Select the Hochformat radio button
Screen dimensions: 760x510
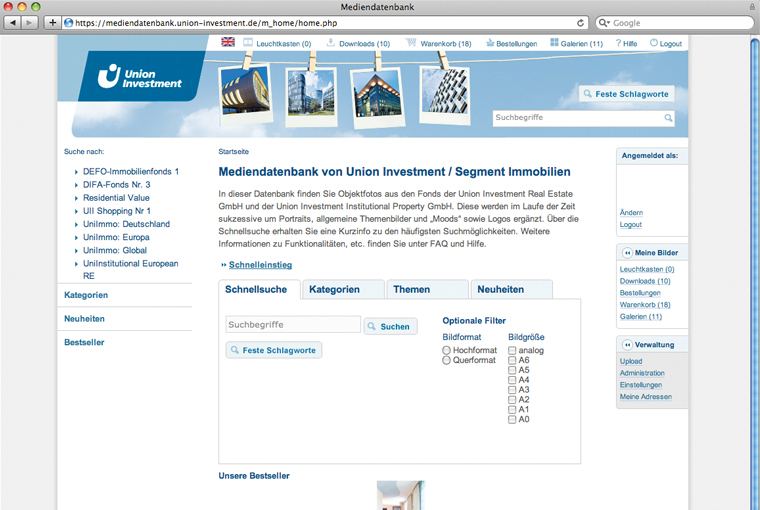tap(447, 351)
